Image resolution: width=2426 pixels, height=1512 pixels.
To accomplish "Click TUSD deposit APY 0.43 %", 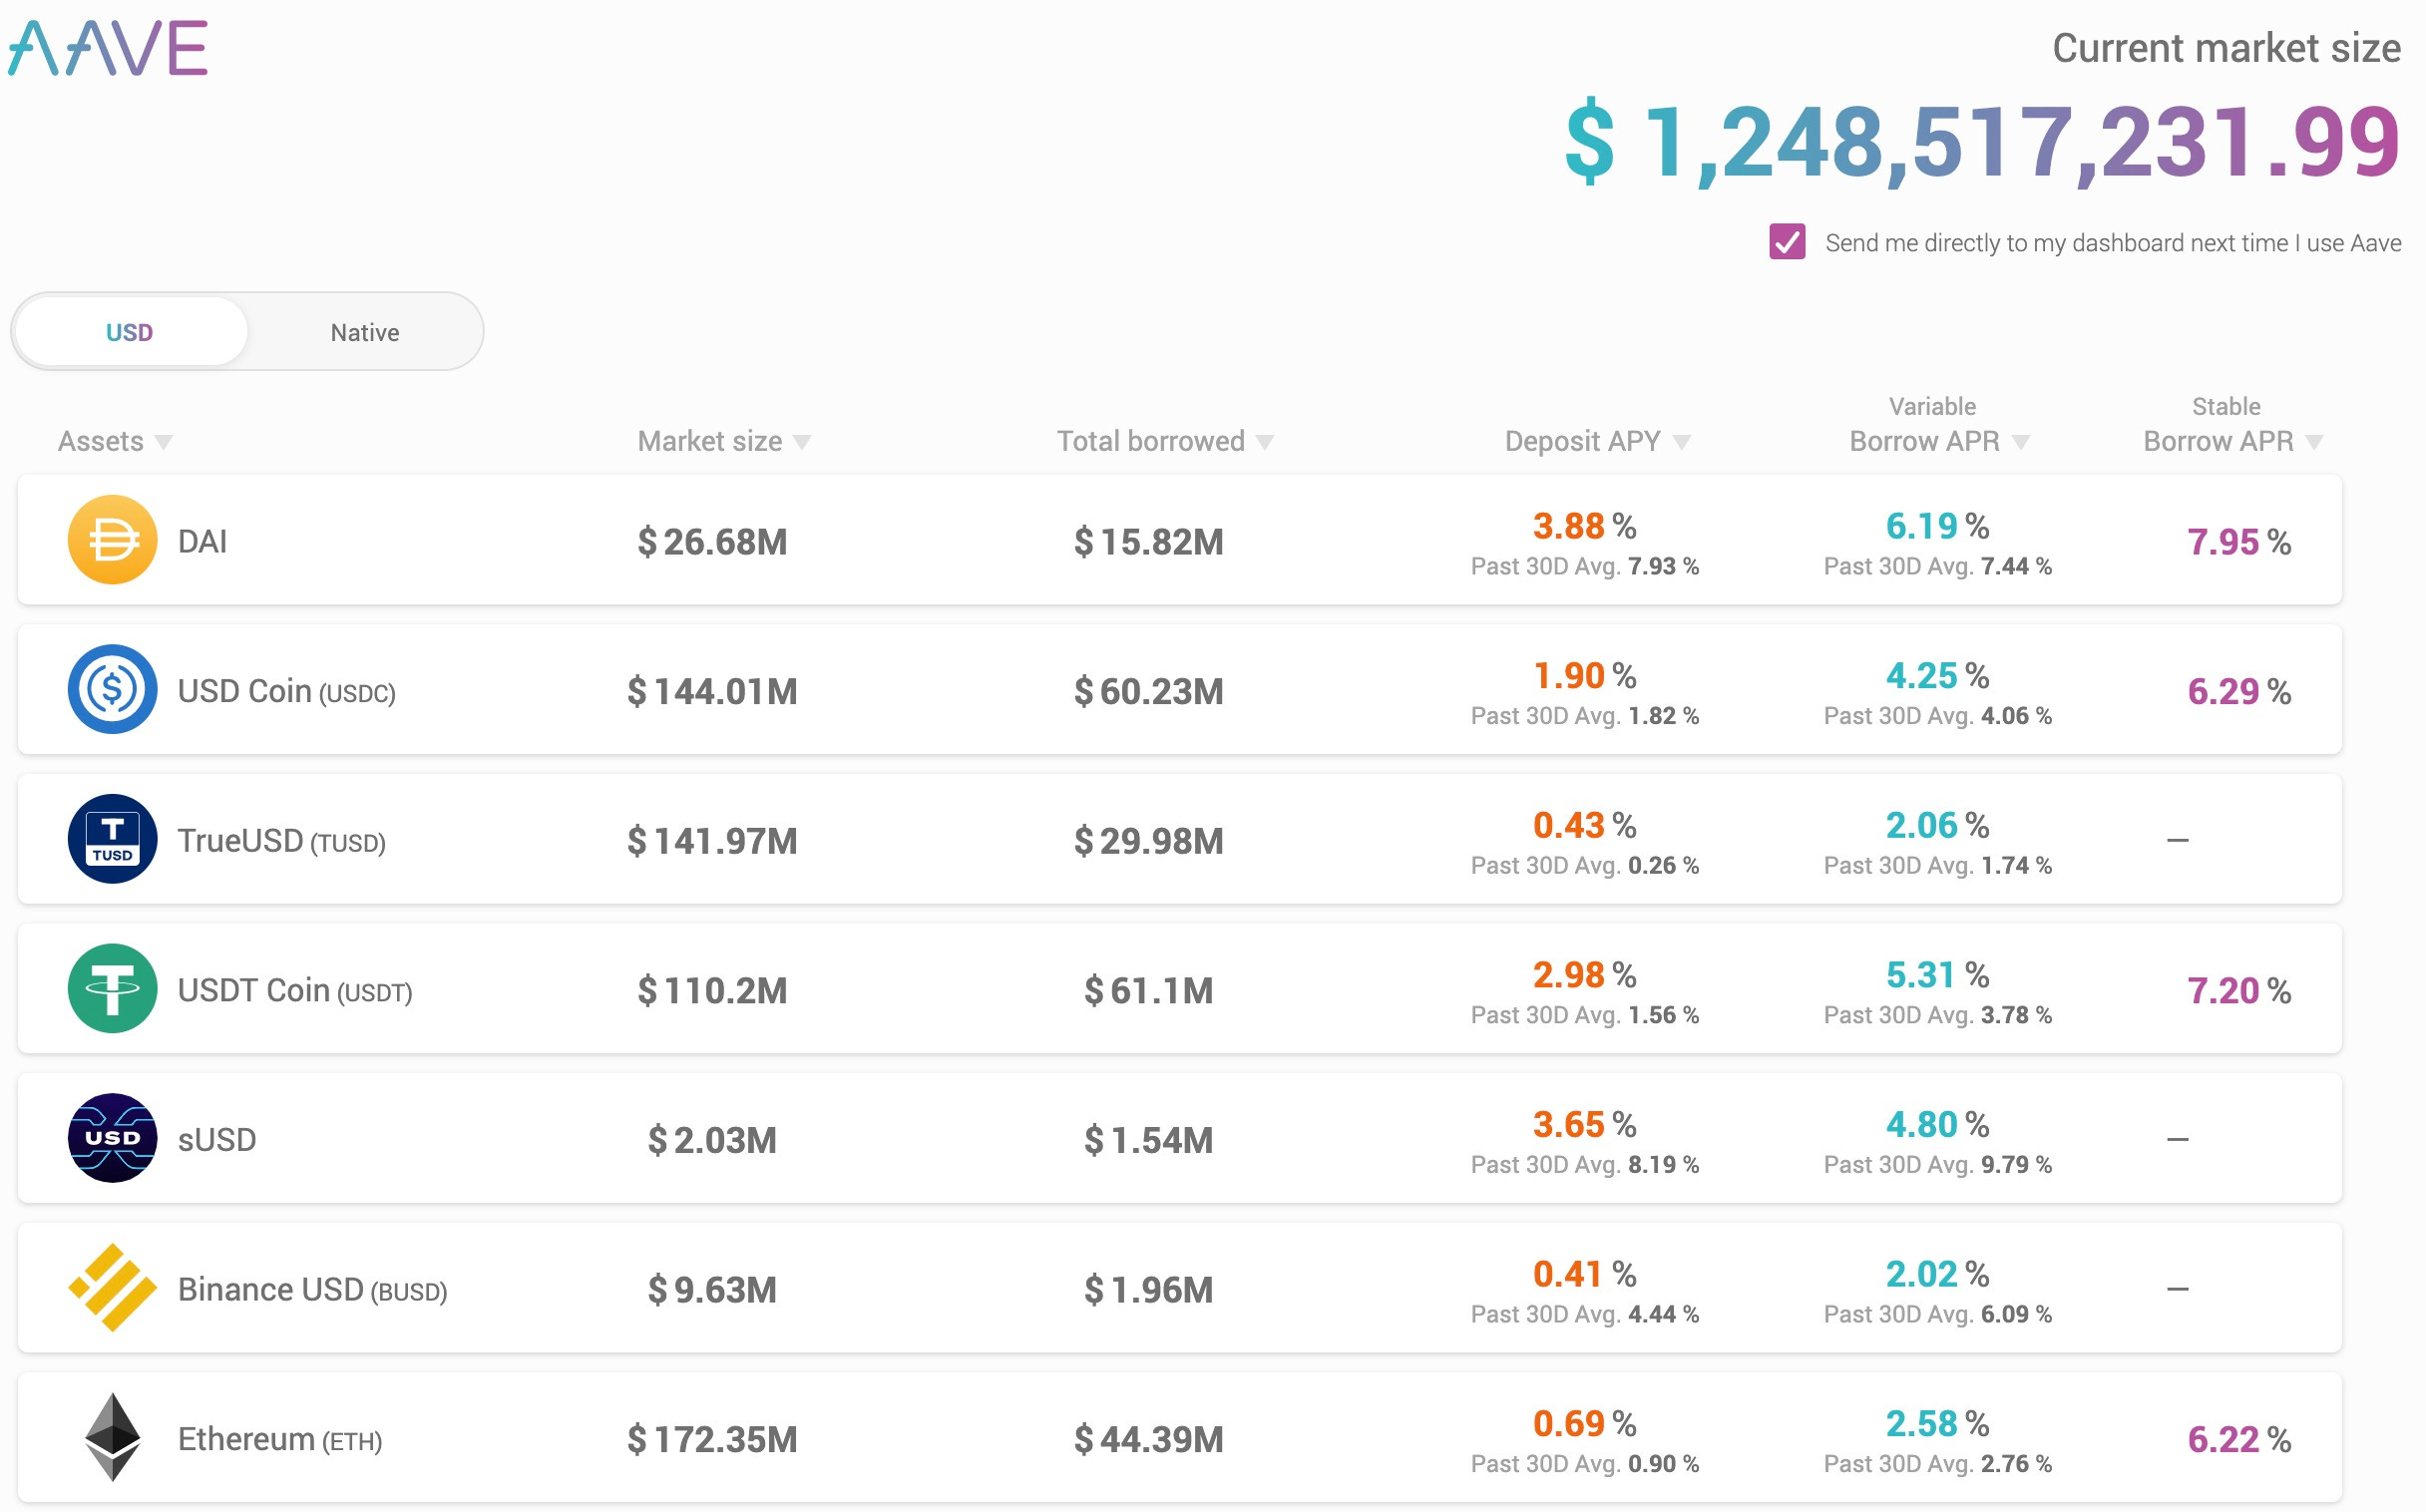I will coord(1585,825).
